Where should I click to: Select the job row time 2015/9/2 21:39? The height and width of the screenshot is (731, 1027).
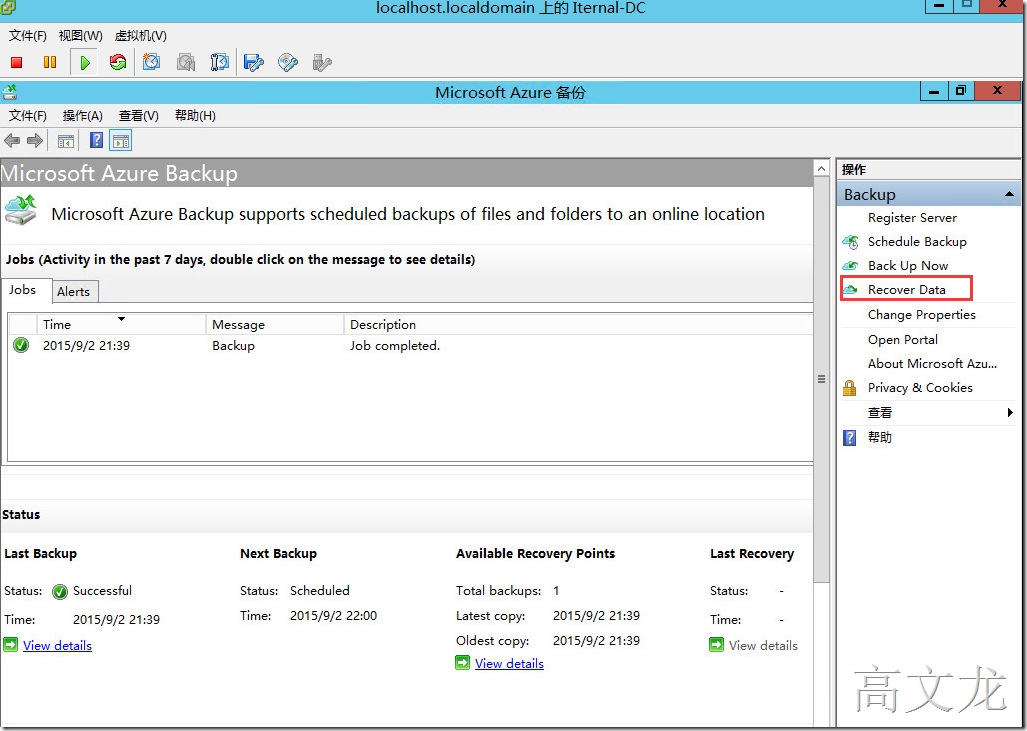(86, 345)
